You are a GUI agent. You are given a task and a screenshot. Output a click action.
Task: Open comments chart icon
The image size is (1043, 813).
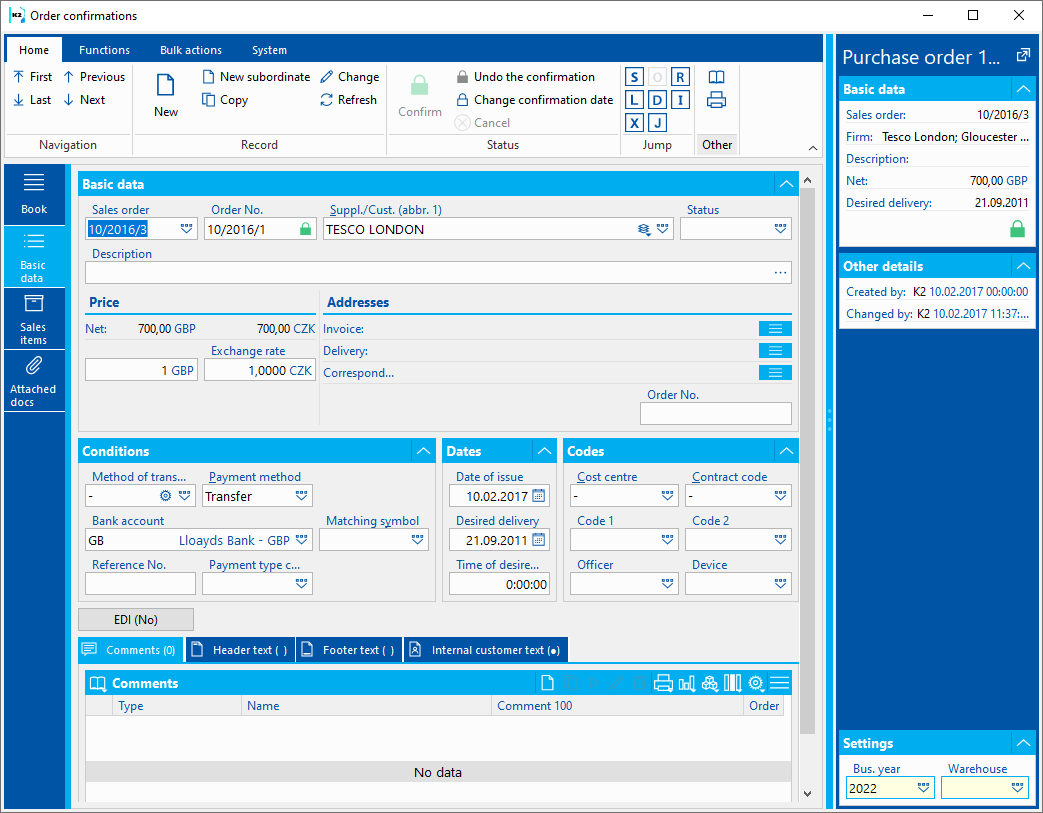coord(686,683)
